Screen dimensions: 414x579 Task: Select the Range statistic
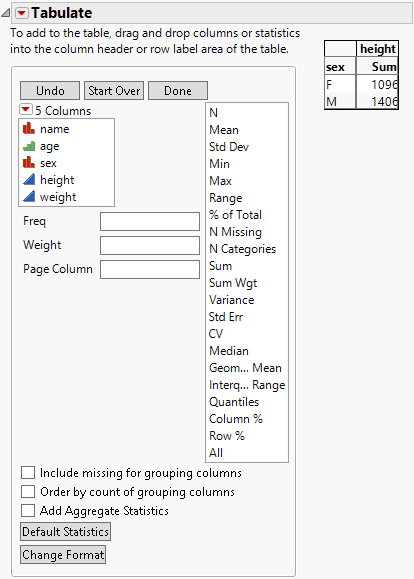tap(226, 198)
